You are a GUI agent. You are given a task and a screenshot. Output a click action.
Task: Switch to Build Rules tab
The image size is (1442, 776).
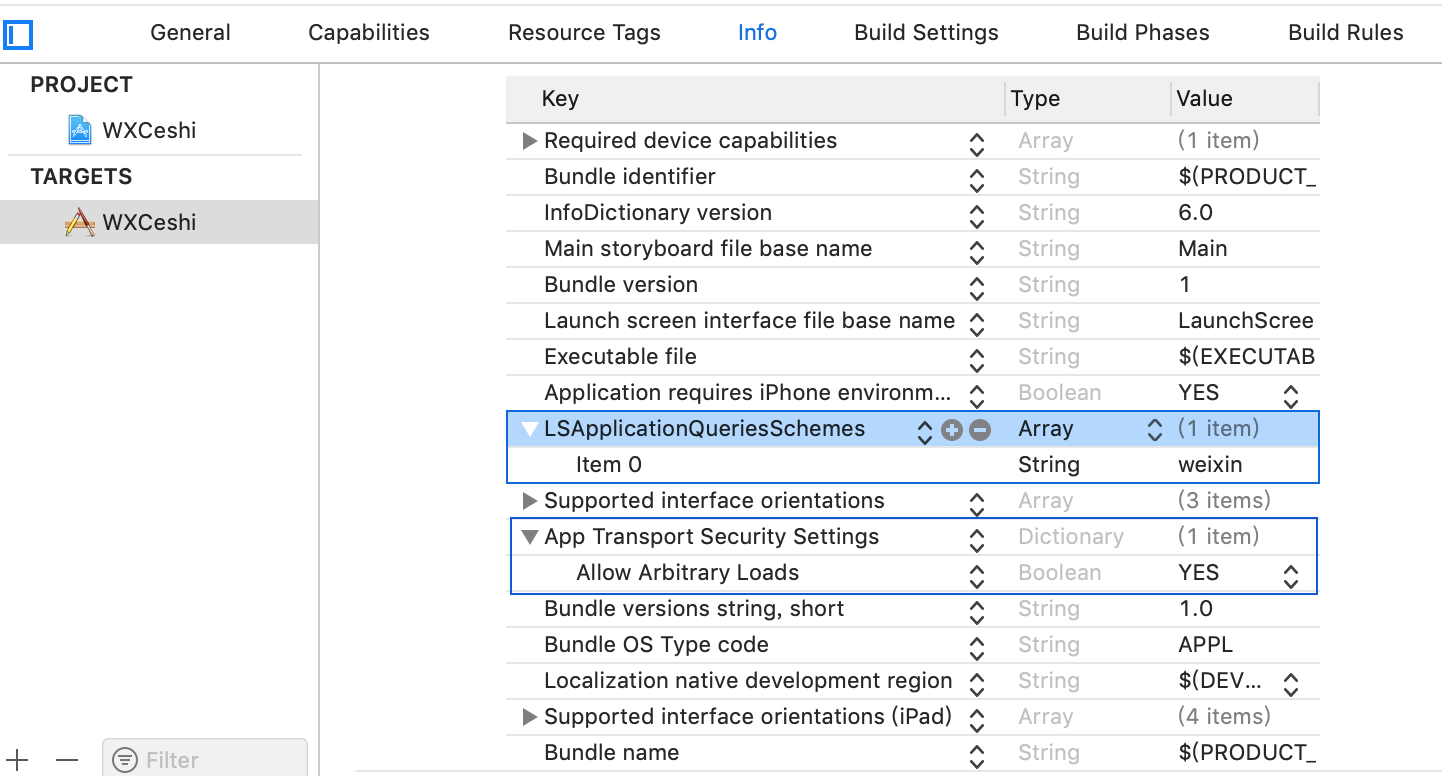[x=1346, y=33]
